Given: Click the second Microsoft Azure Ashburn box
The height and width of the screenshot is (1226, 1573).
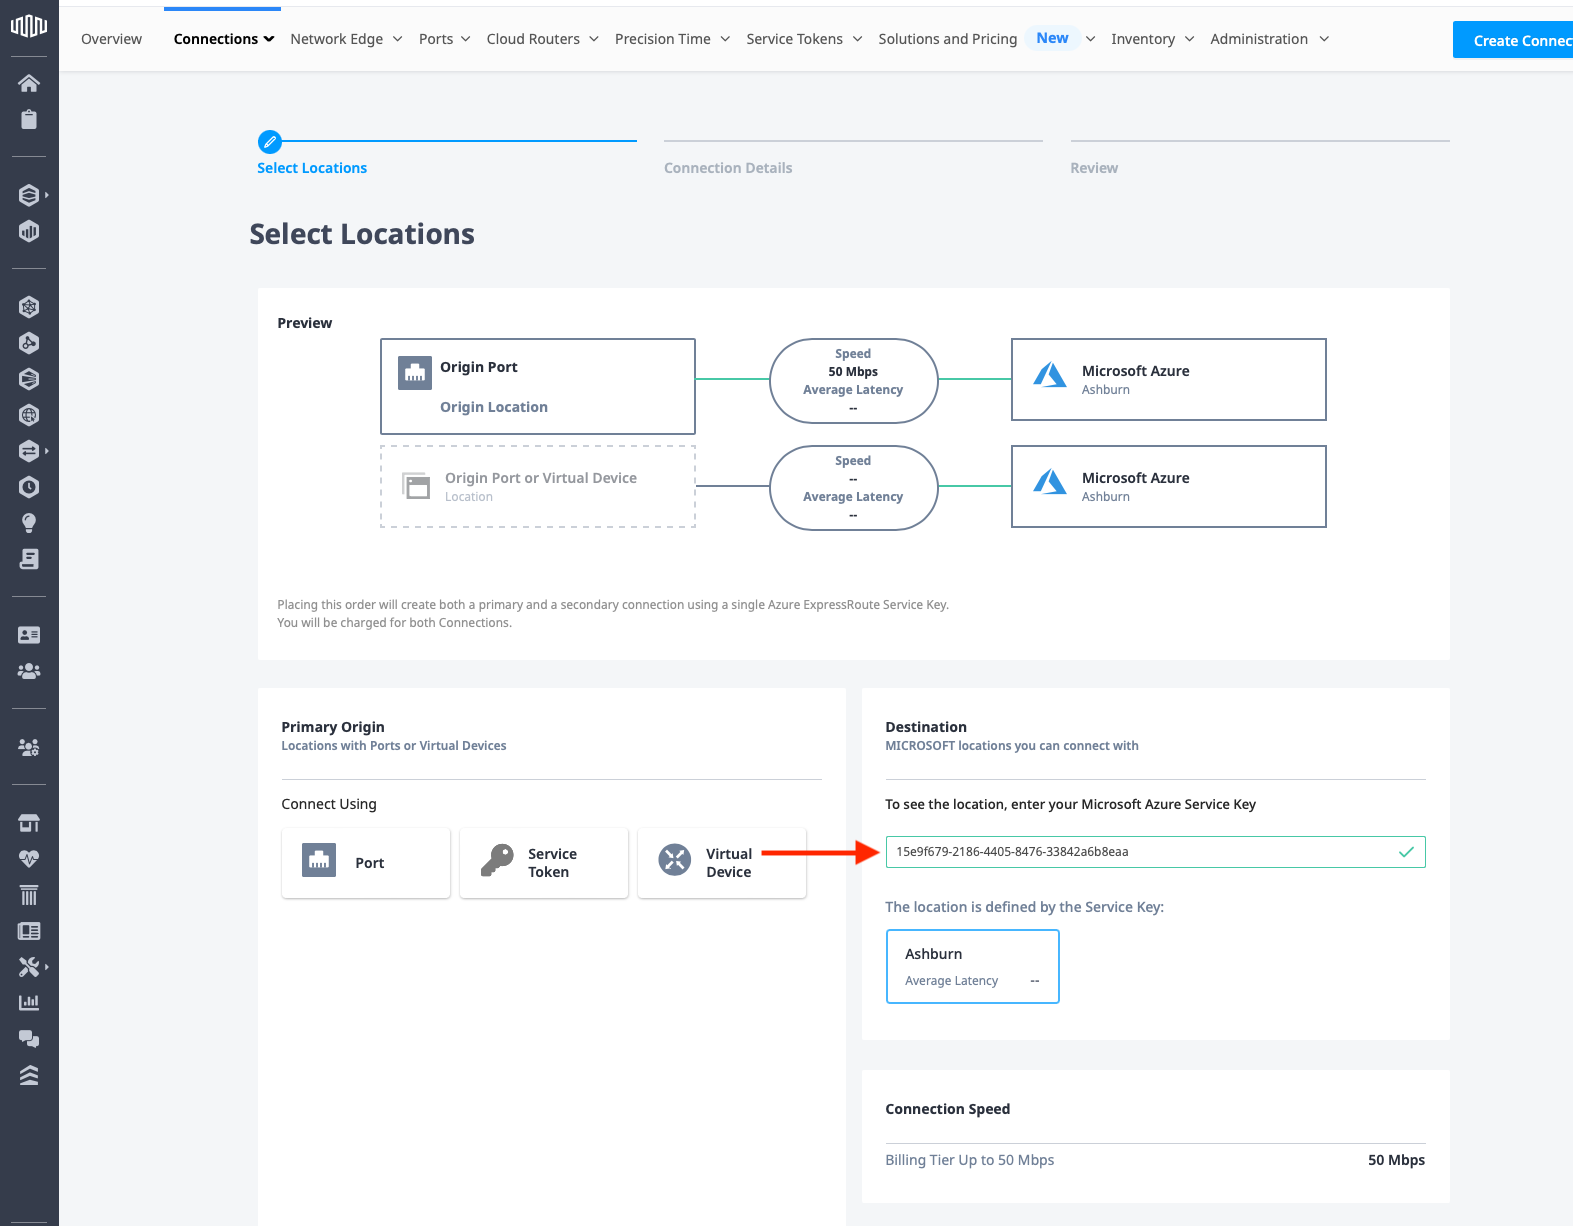Looking at the screenshot, I should (1169, 486).
